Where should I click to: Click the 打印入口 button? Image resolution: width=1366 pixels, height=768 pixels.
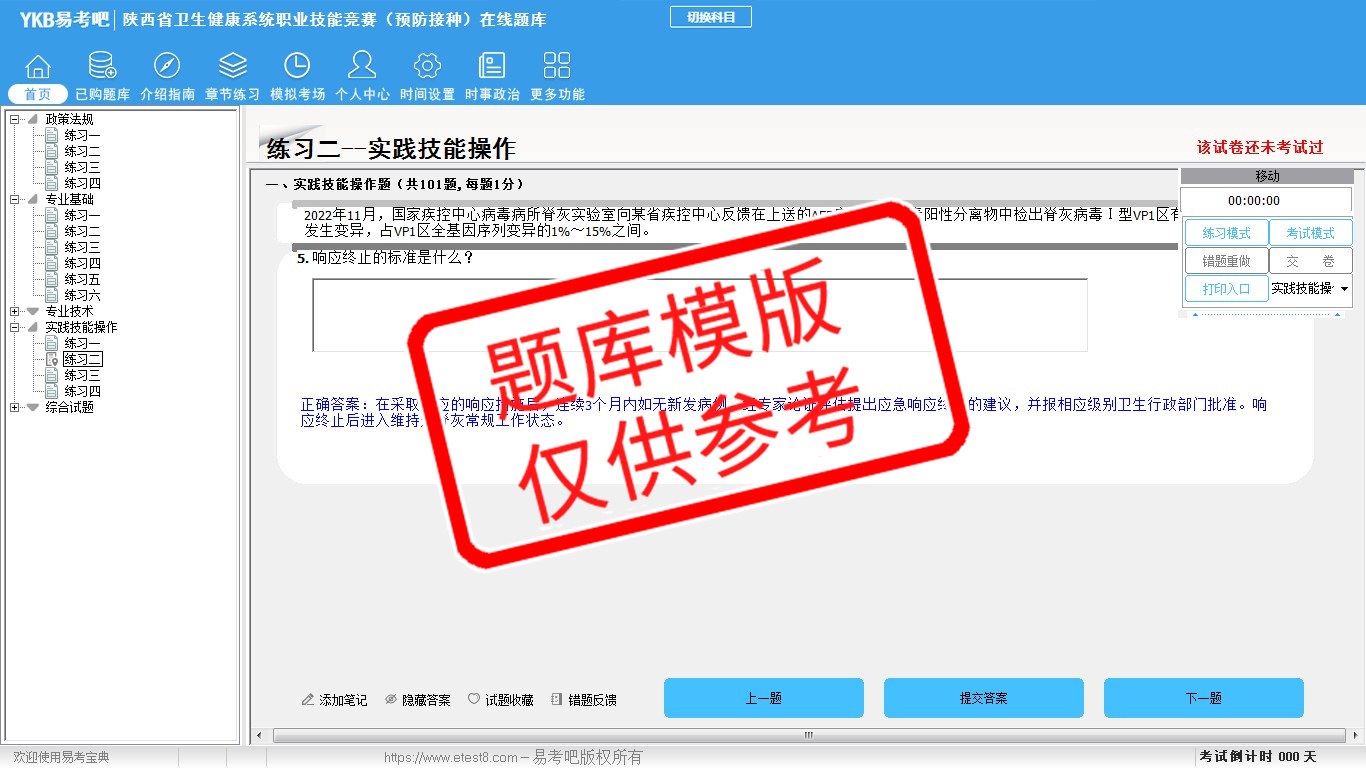point(1226,289)
